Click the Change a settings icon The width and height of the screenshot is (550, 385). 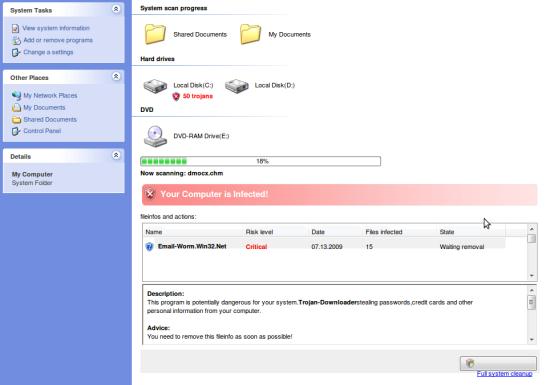[x=16, y=53]
